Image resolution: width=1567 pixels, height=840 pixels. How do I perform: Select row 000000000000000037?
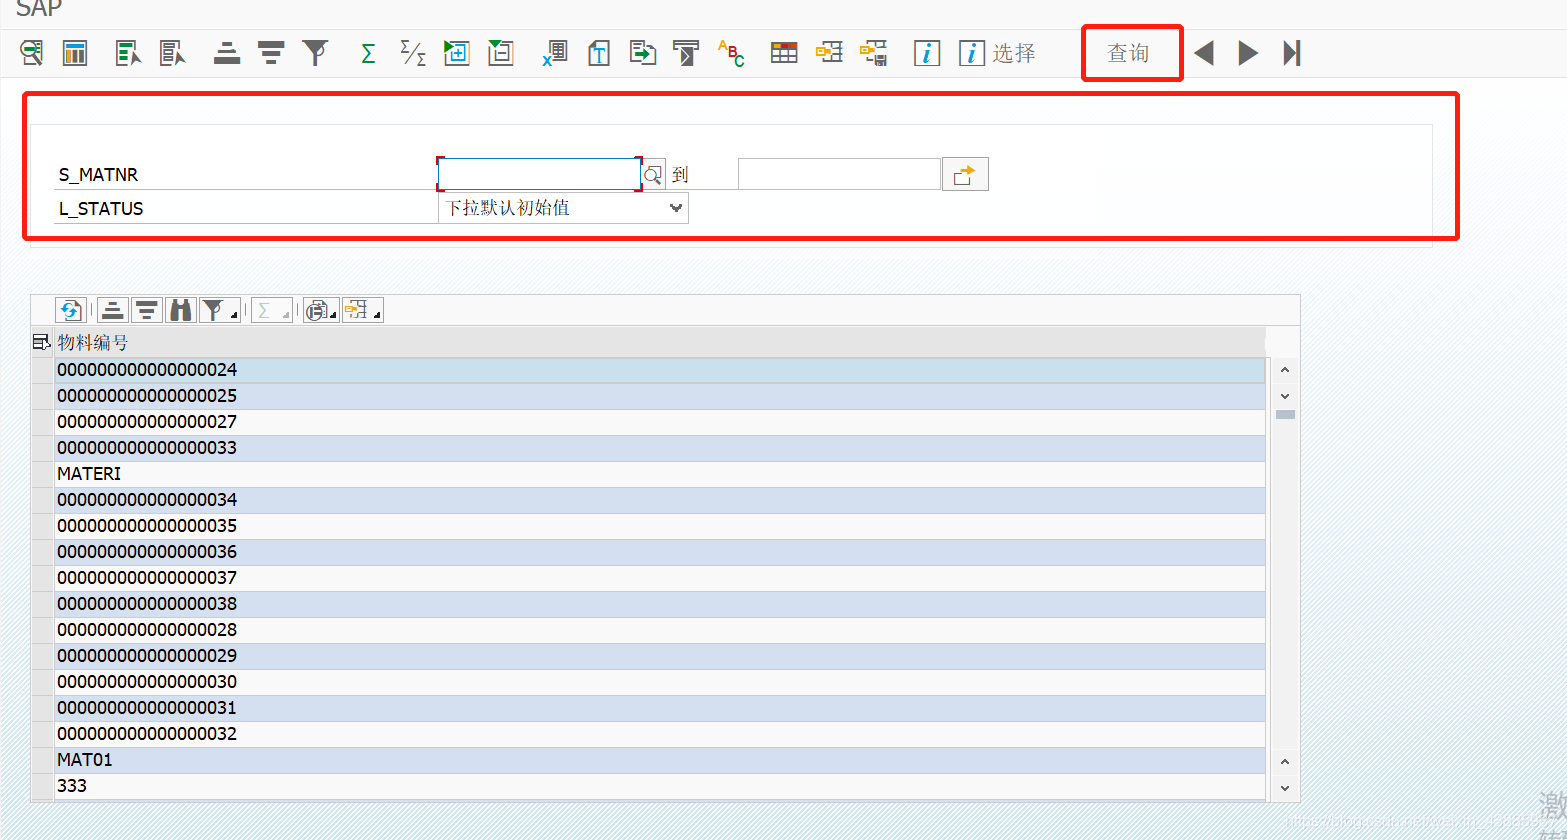[659, 578]
